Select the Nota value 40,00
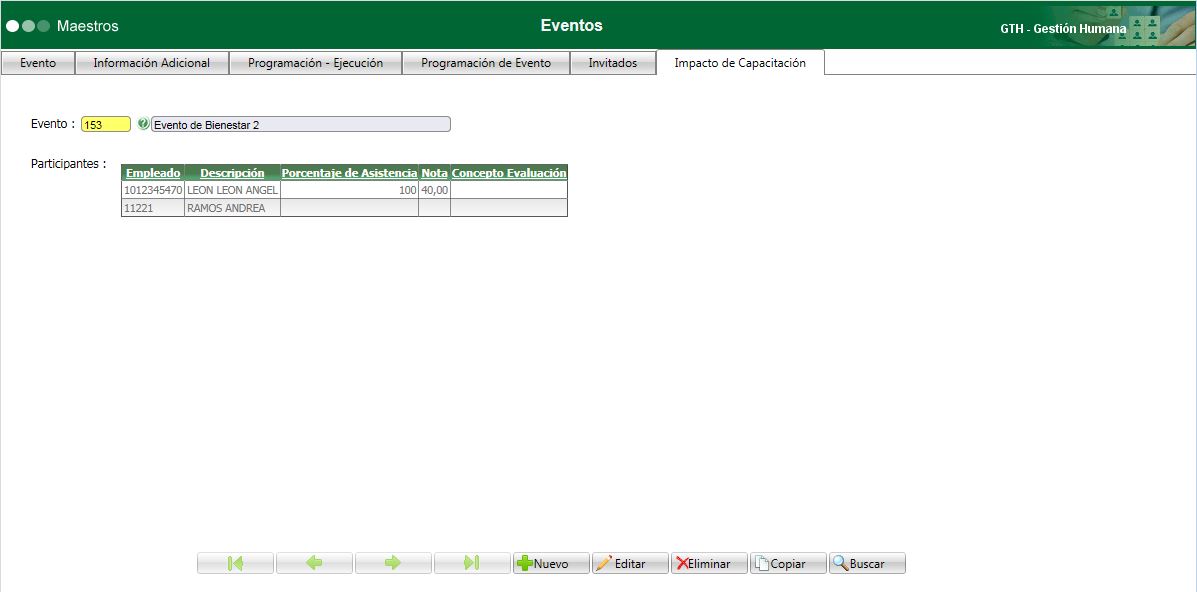The width and height of the screenshot is (1197, 592). 434,190
